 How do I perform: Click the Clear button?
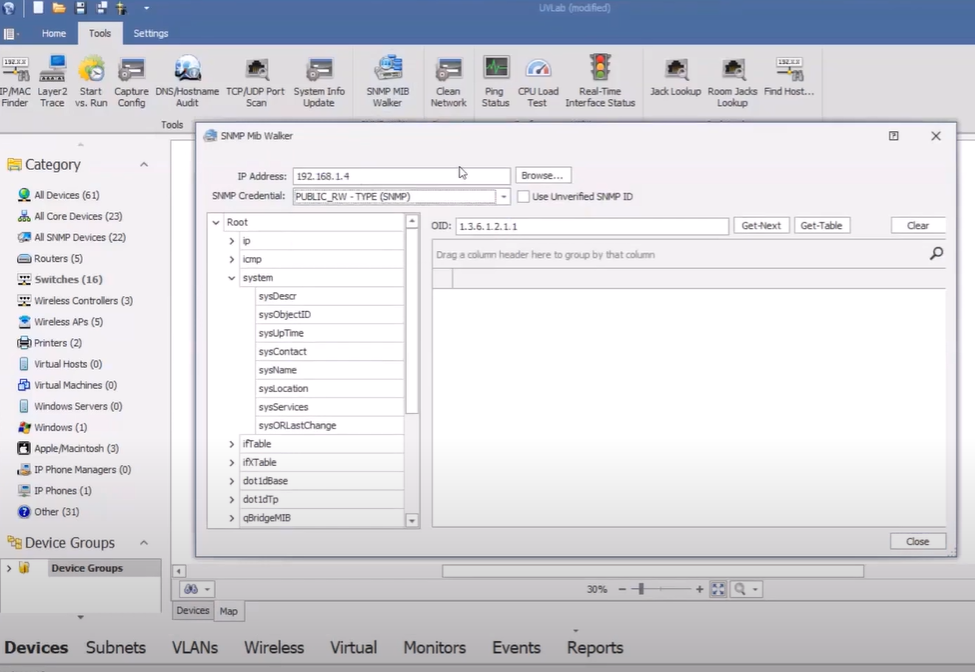(x=918, y=226)
